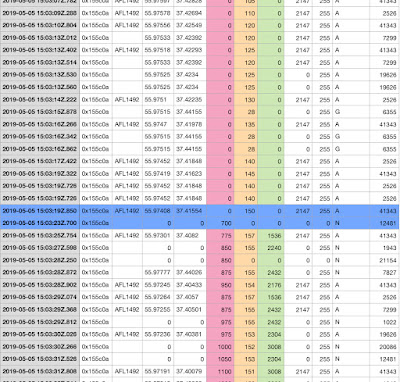Click latitude cell 55.97518
Image resolution: width=400 pixels, height=382 pixels.
click(157, 50)
